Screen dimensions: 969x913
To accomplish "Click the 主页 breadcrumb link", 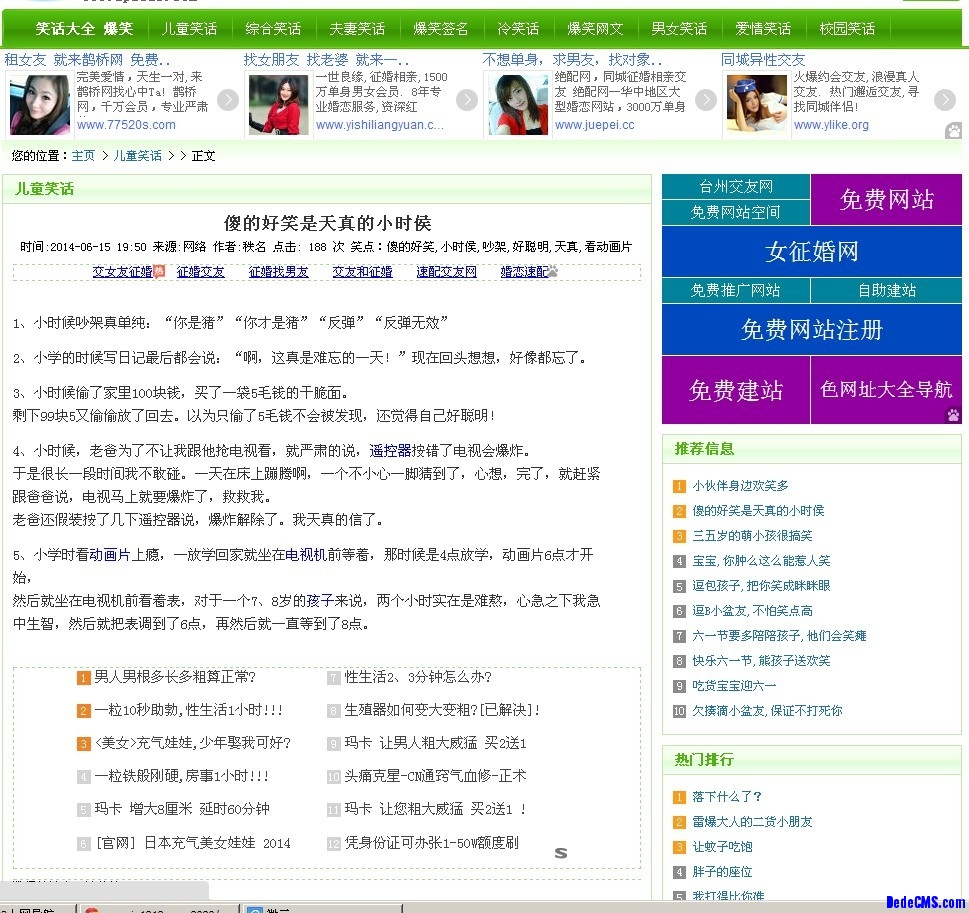I will (x=83, y=156).
